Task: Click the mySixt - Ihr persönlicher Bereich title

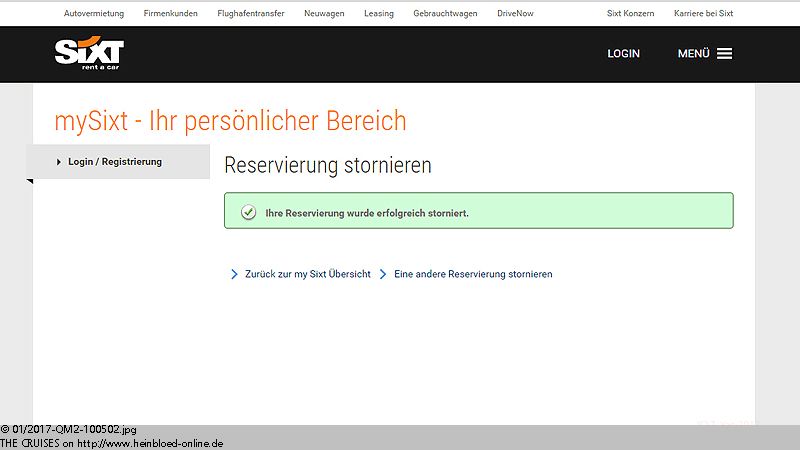Action: 231,121
